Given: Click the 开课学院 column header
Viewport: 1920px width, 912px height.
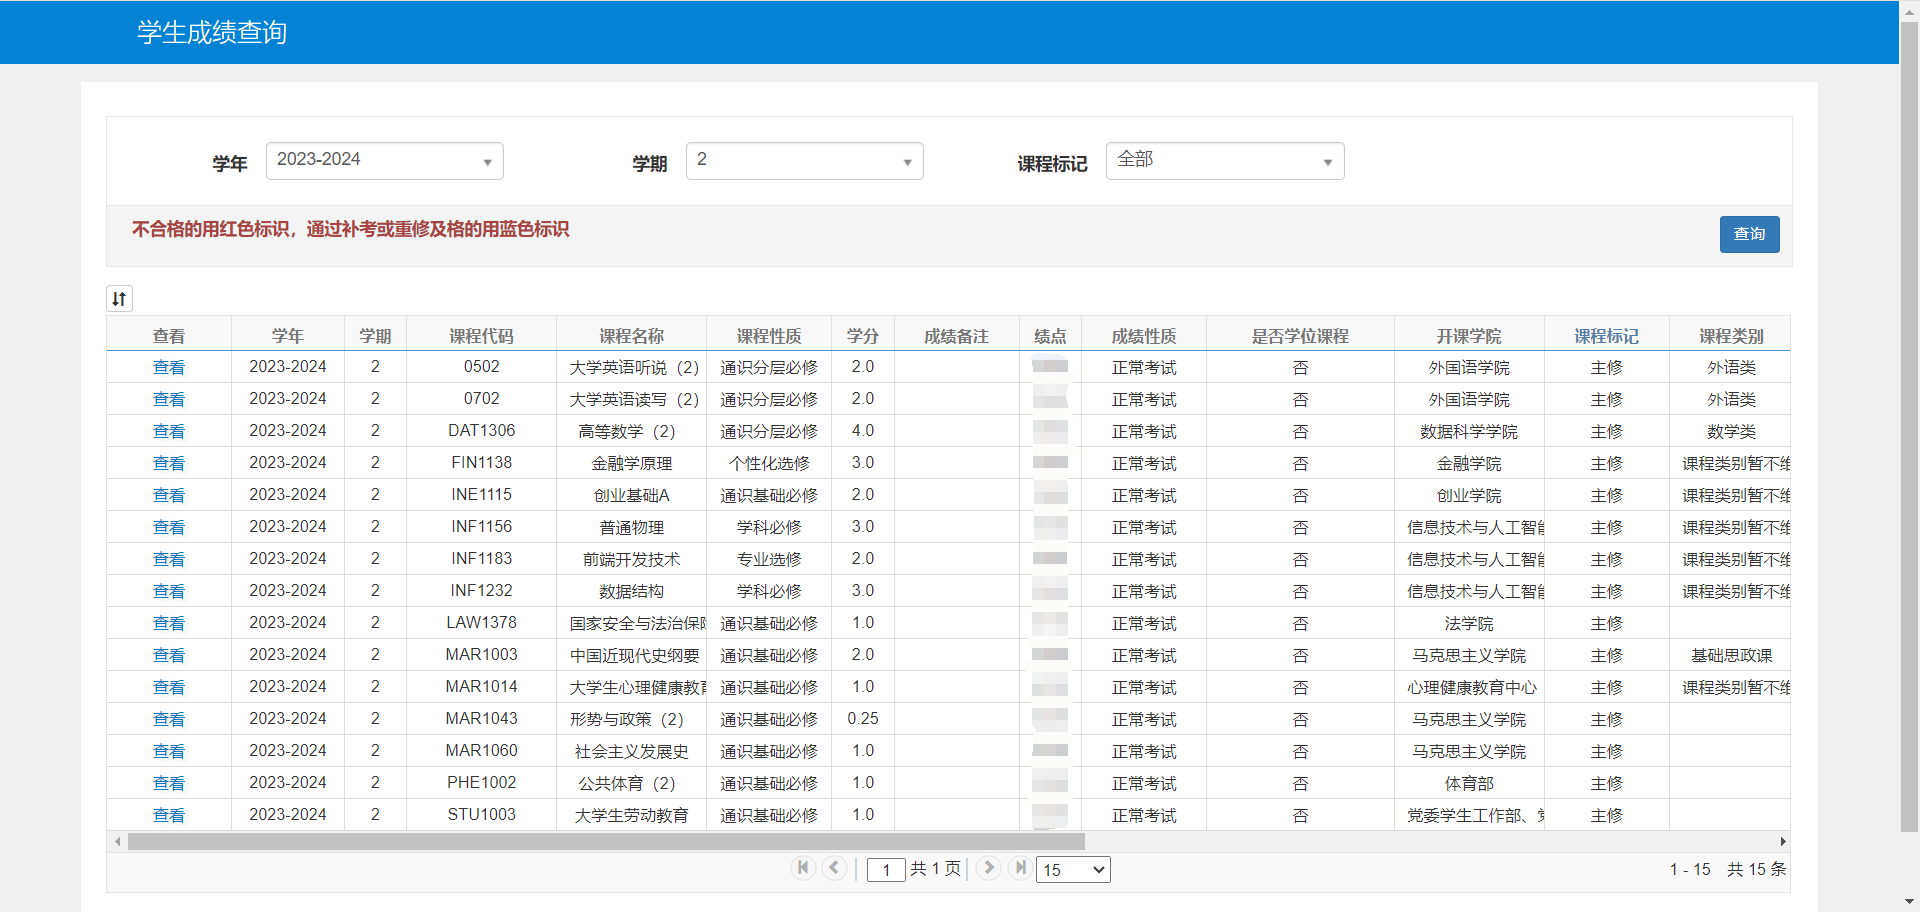Looking at the screenshot, I should point(1469,336).
